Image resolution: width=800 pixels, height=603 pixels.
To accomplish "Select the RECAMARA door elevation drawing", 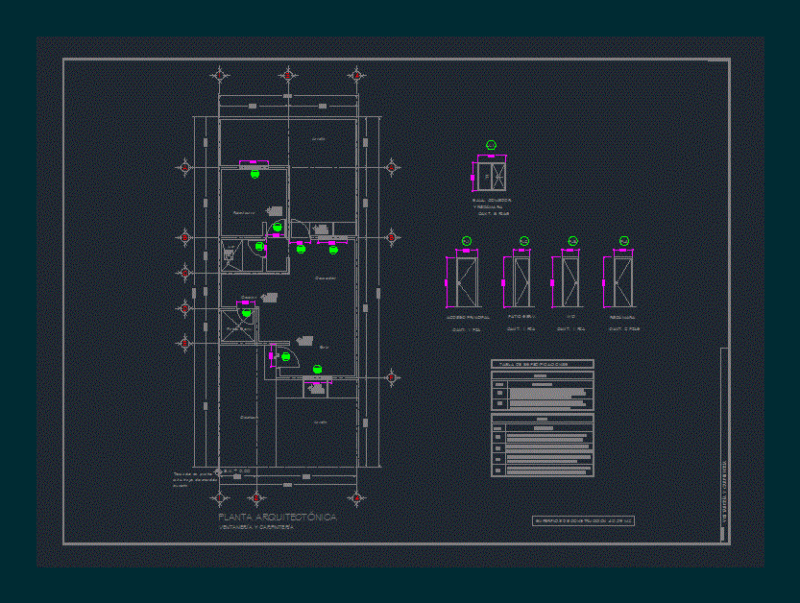I will tap(623, 282).
